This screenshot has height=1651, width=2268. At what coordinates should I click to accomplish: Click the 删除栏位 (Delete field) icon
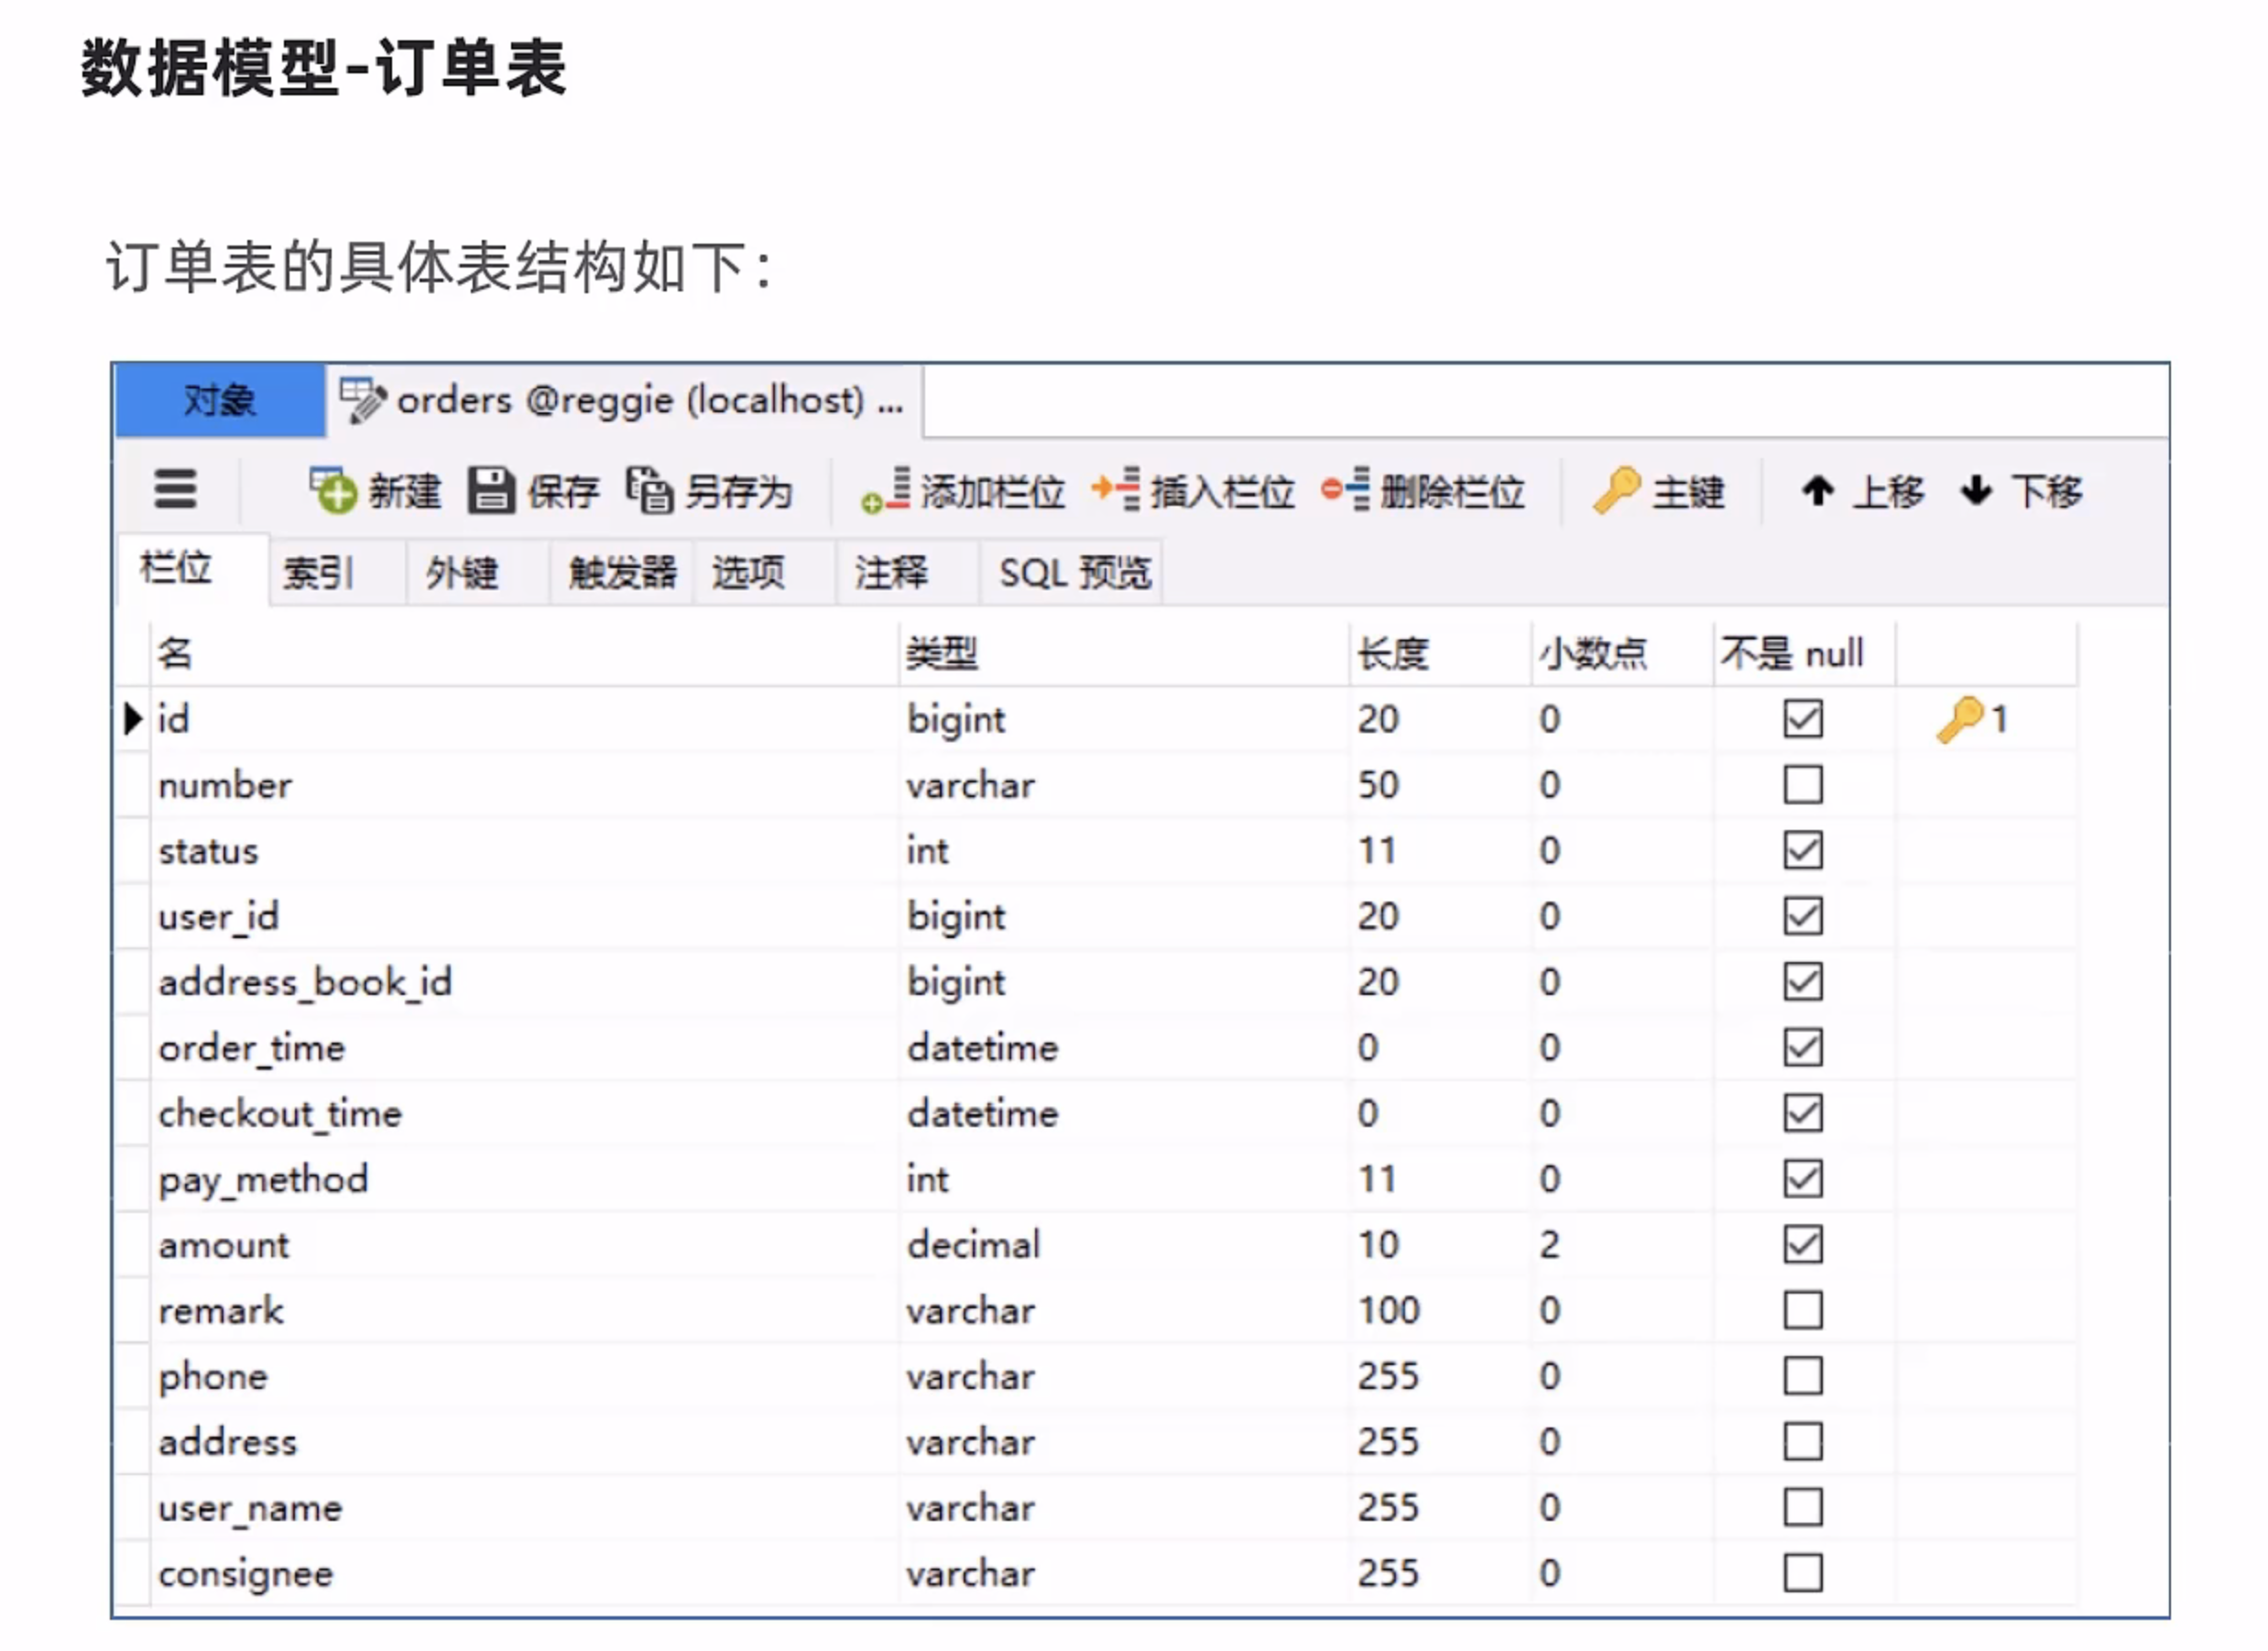coord(1346,491)
